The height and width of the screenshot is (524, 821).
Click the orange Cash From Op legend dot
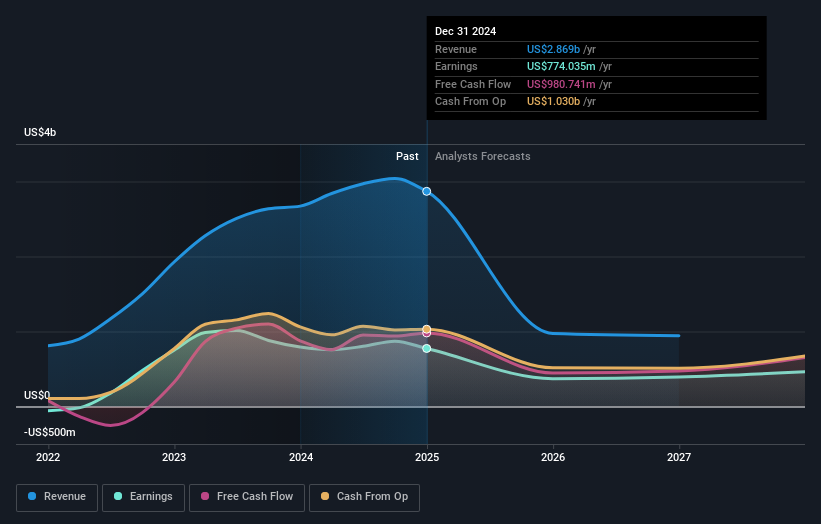click(x=325, y=496)
